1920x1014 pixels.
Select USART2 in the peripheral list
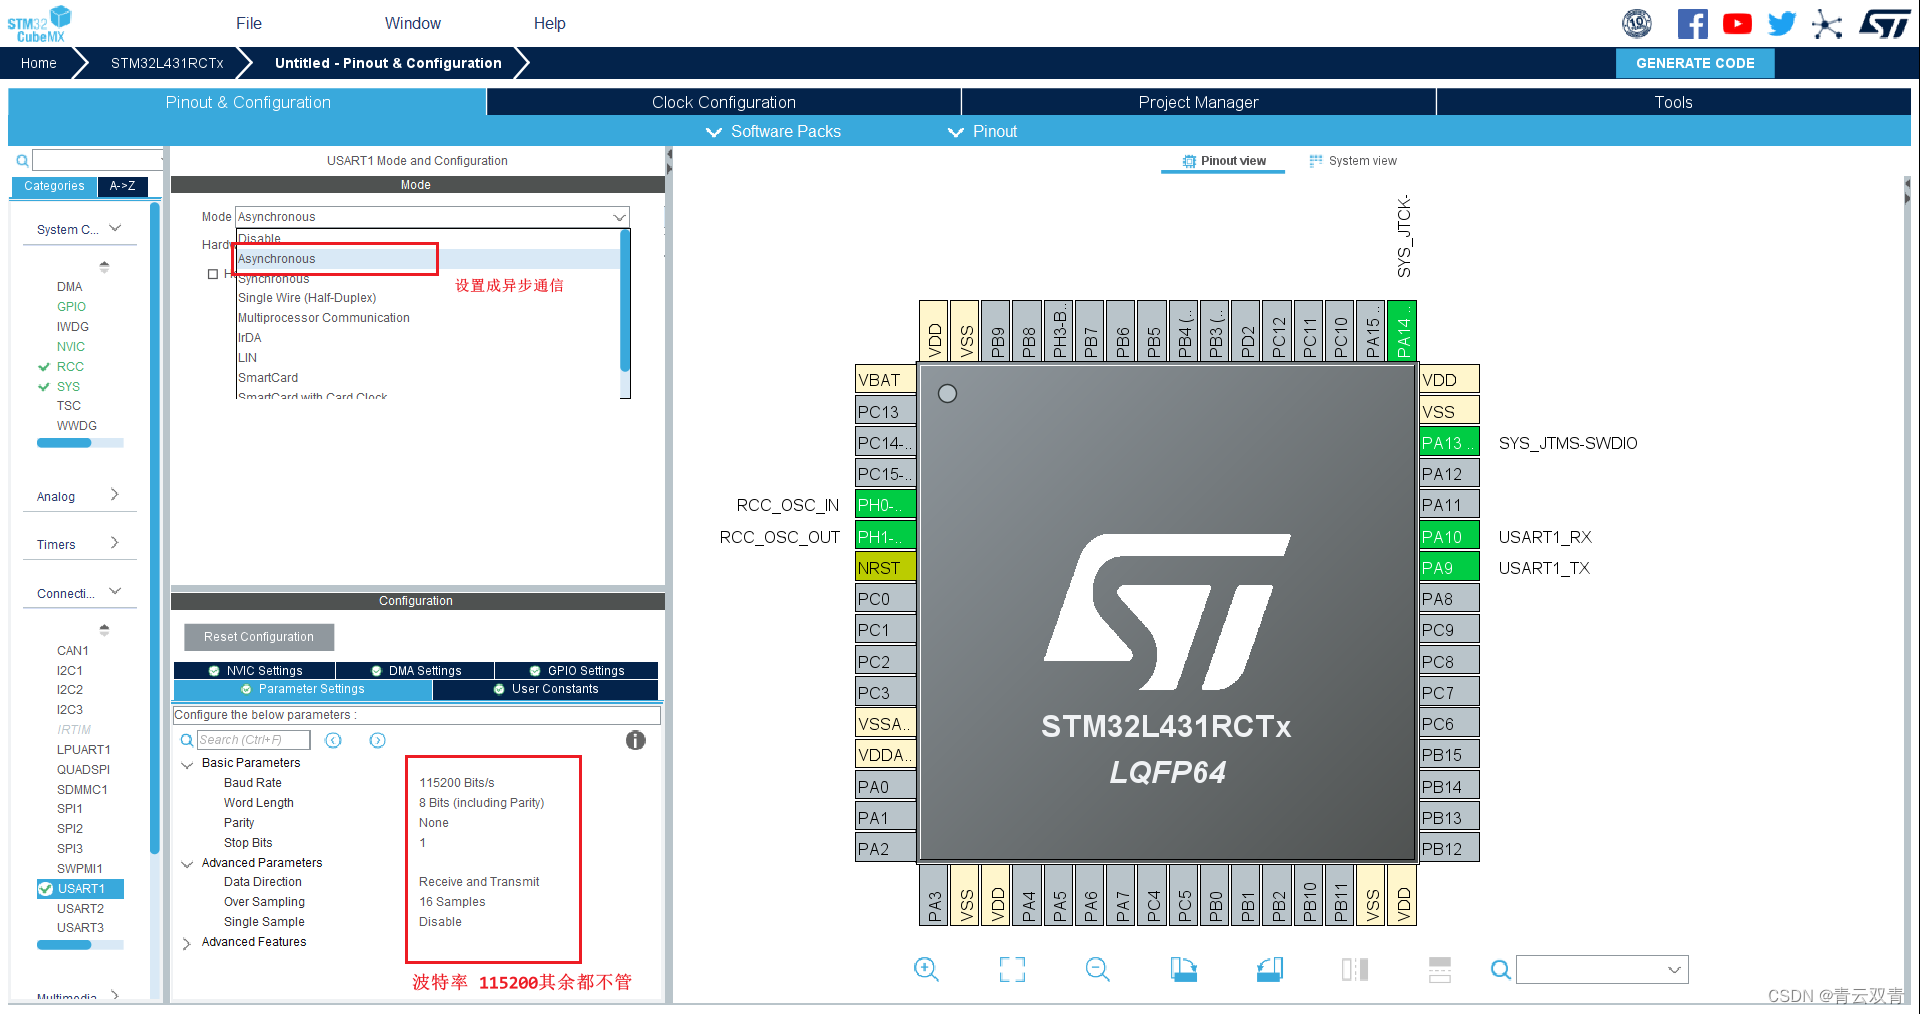[80, 908]
